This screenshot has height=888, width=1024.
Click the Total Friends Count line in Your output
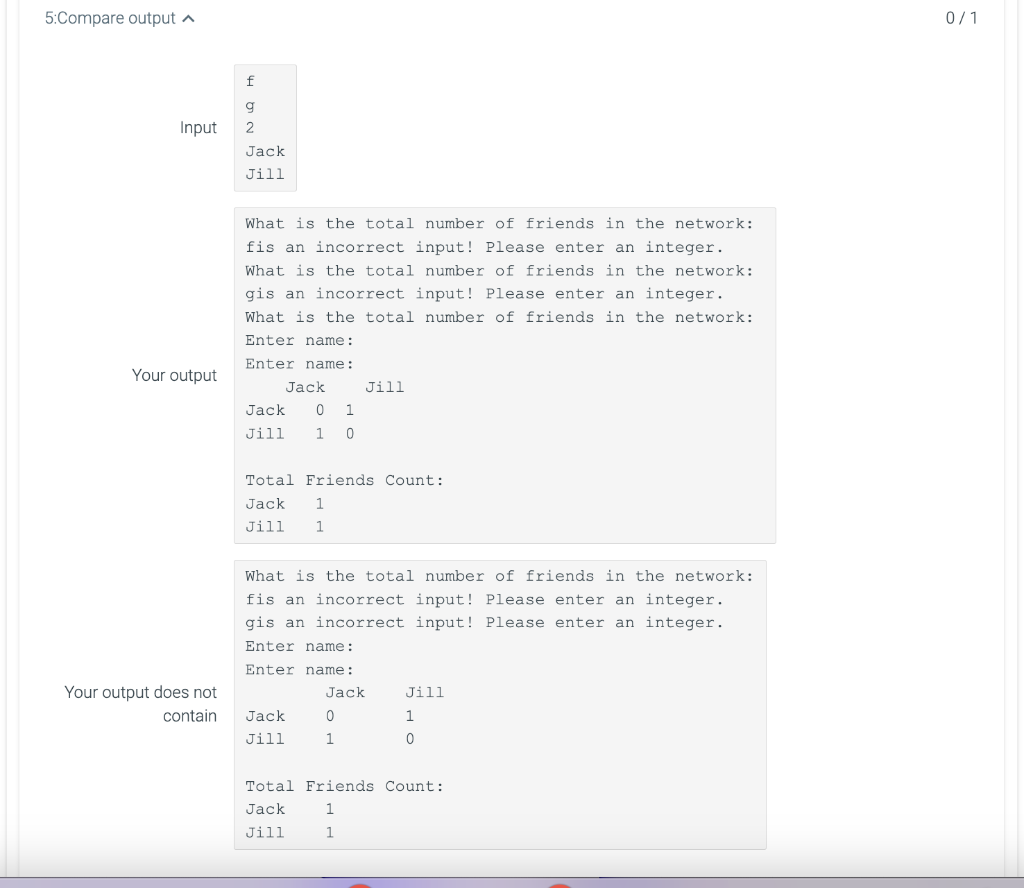tap(343, 480)
